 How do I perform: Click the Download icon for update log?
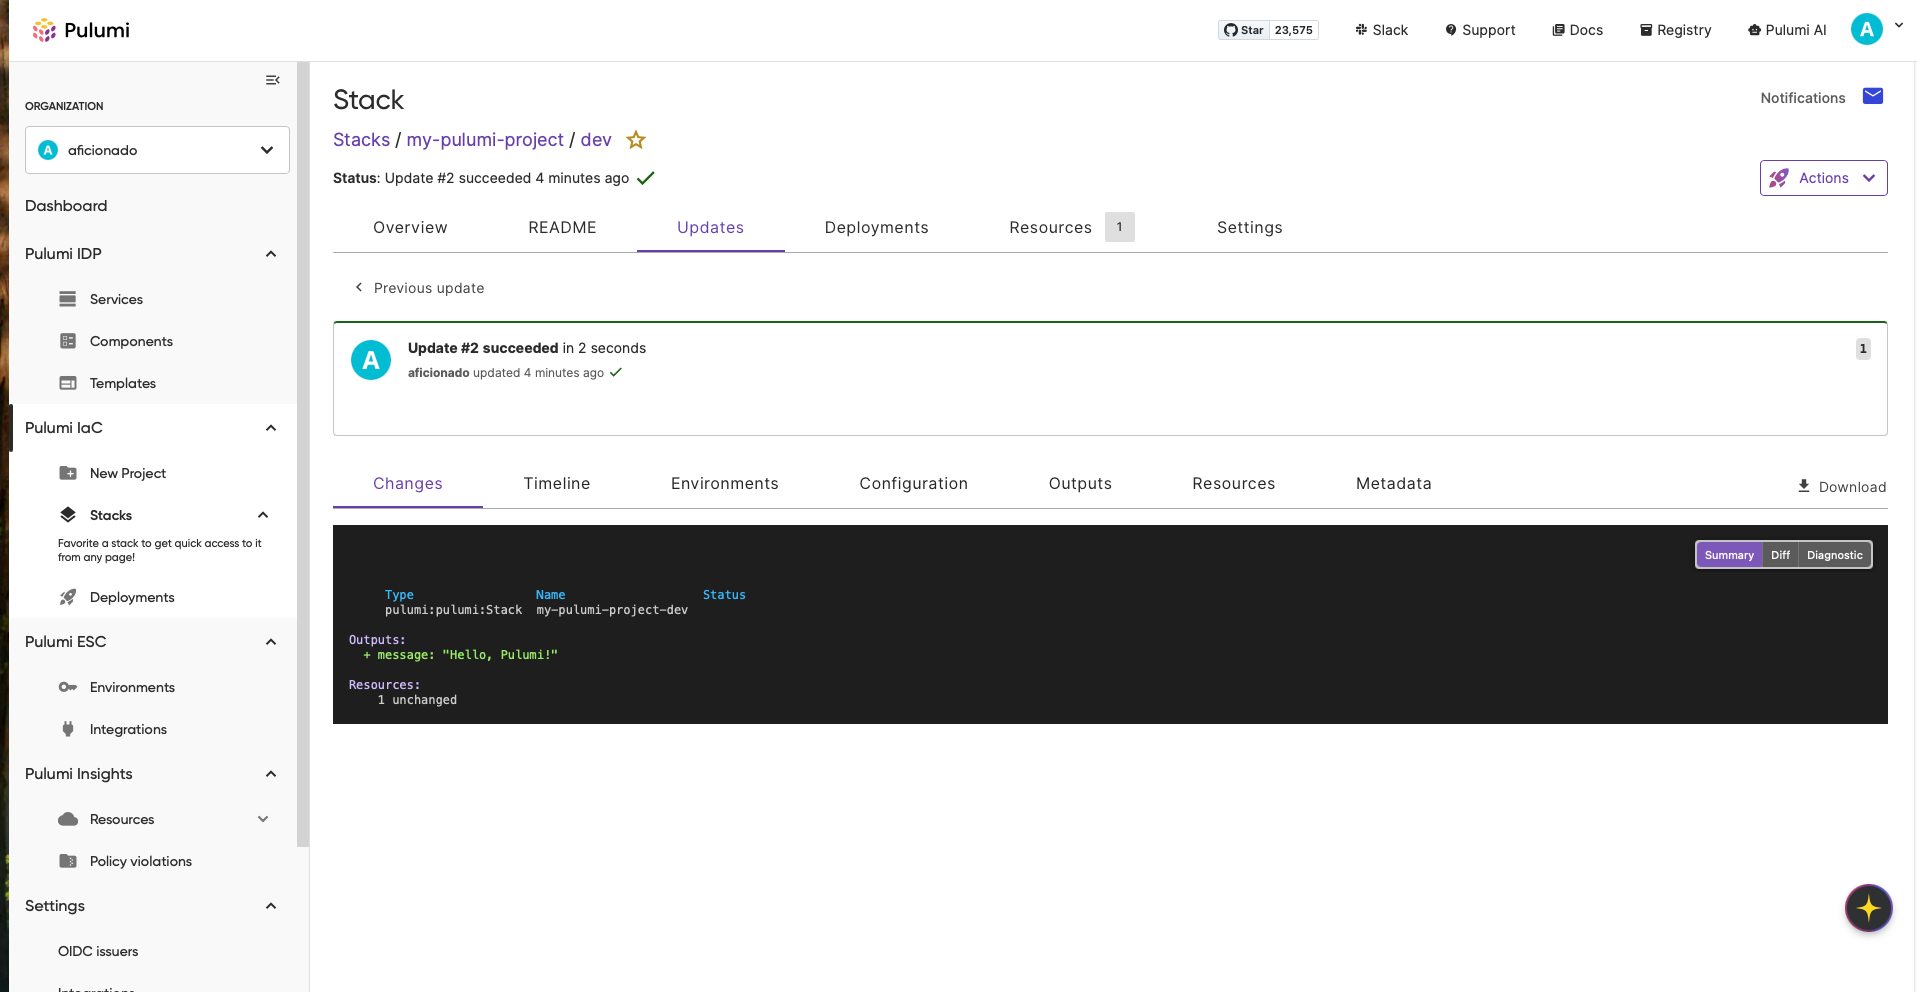(1804, 486)
